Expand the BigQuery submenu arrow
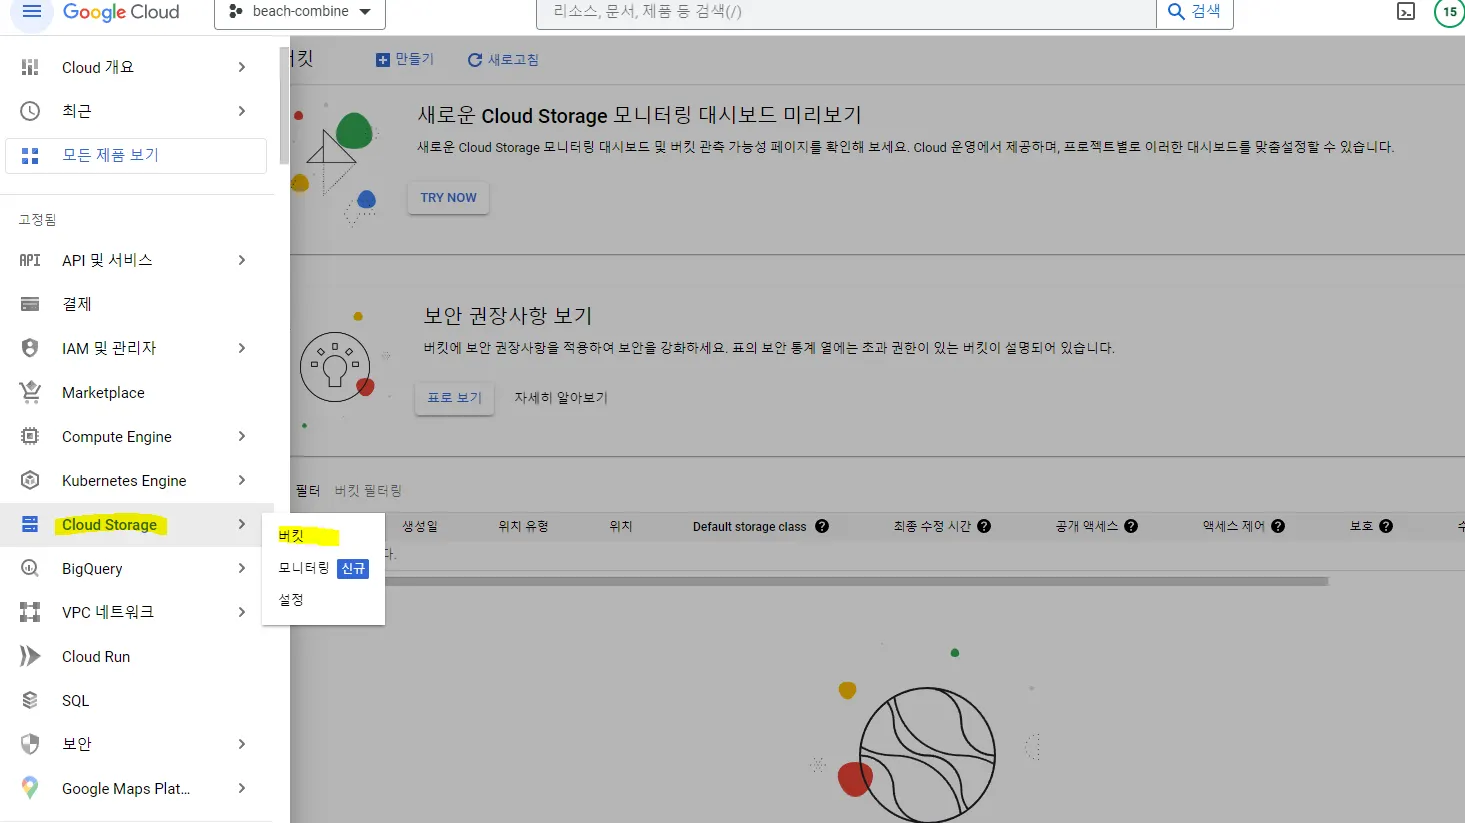1465x823 pixels. pyautogui.click(x=242, y=568)
